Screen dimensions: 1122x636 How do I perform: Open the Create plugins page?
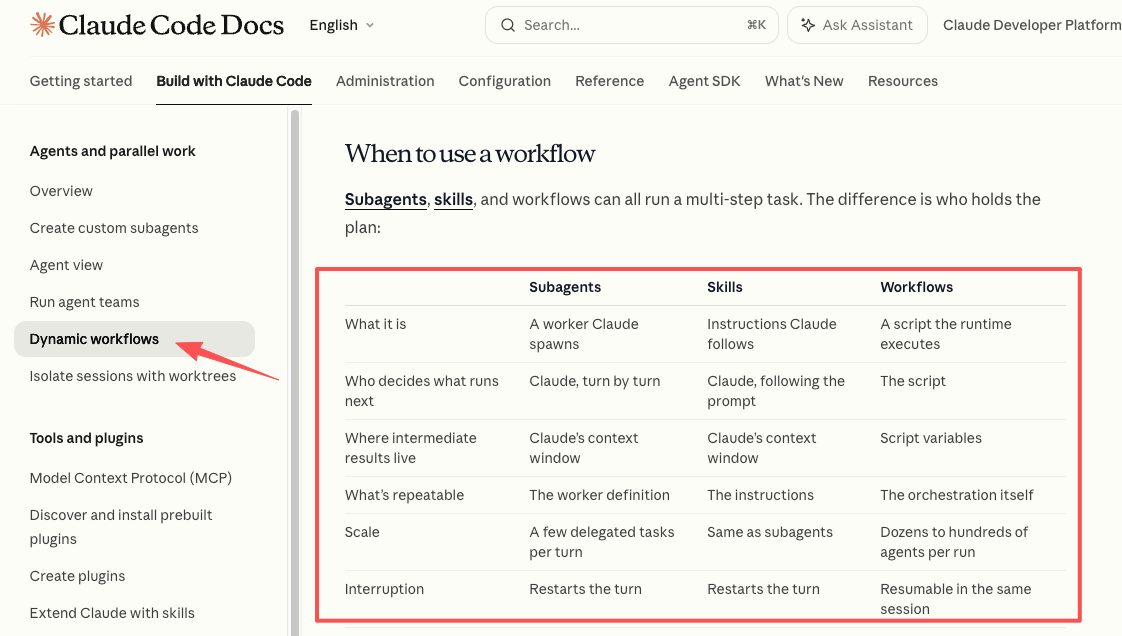point(77,576)
